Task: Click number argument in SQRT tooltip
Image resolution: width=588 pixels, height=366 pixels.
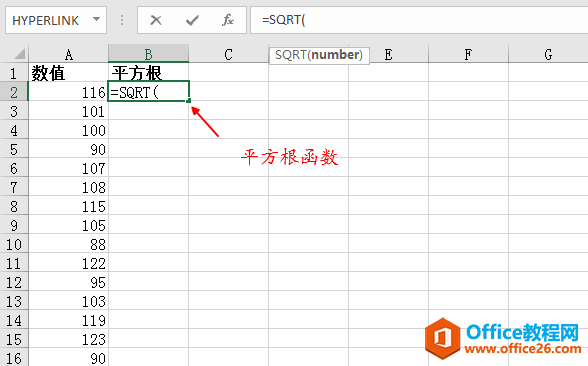Action: coord(335,55)
